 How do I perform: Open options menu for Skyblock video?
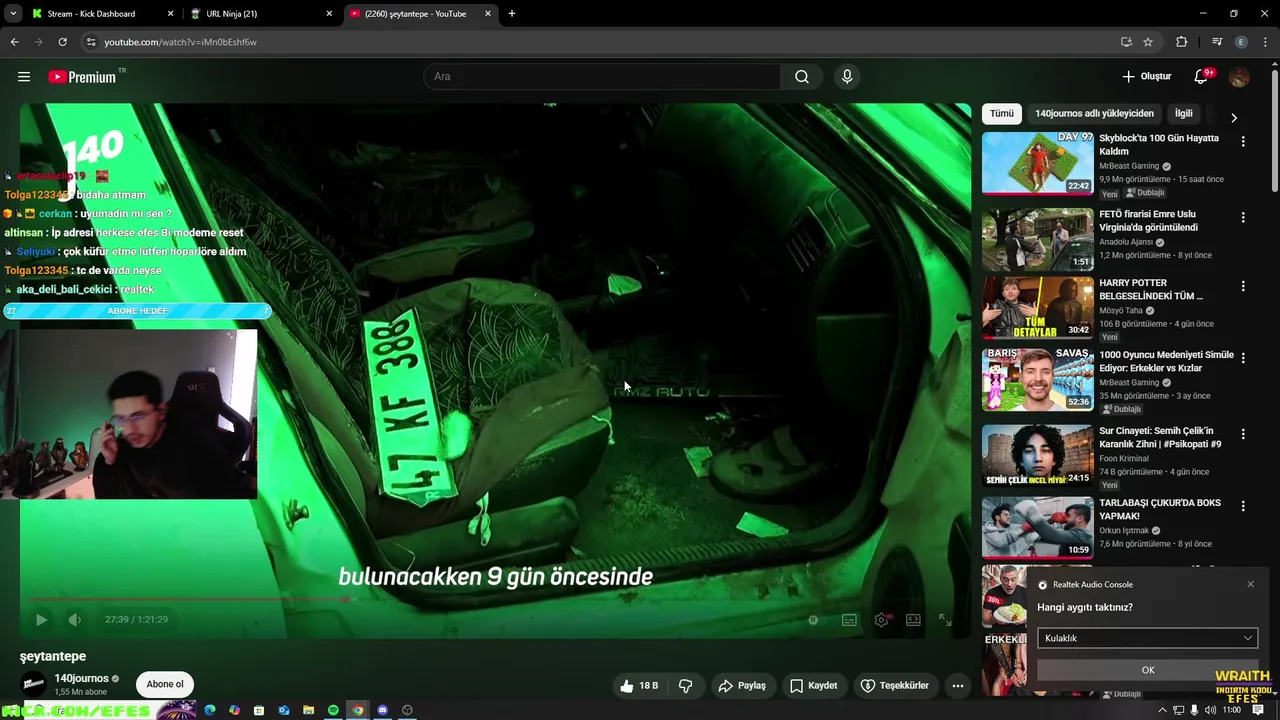(x=1243, y=142)
